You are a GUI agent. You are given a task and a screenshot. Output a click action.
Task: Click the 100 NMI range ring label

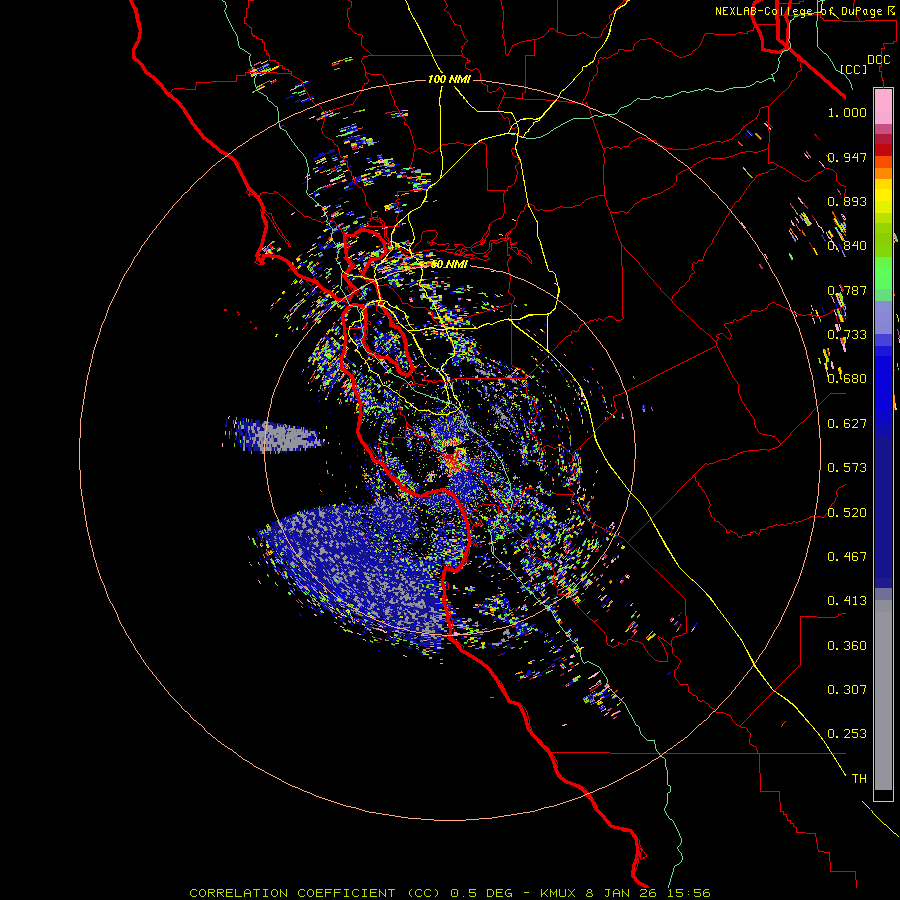[449, 79]
